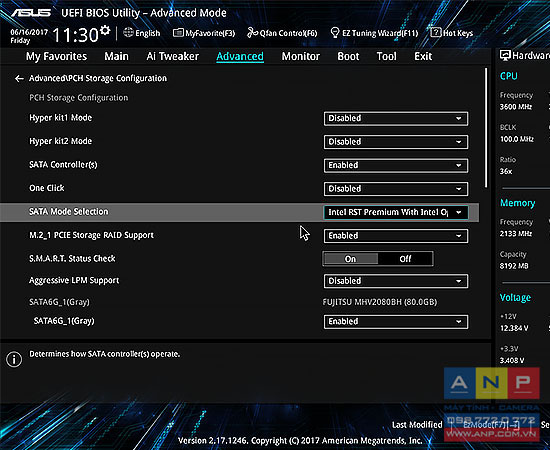Click the MyFavorite(F3) label
This screenshot has width=550, height=450.
pyautogui.click(x=210, y=33)
